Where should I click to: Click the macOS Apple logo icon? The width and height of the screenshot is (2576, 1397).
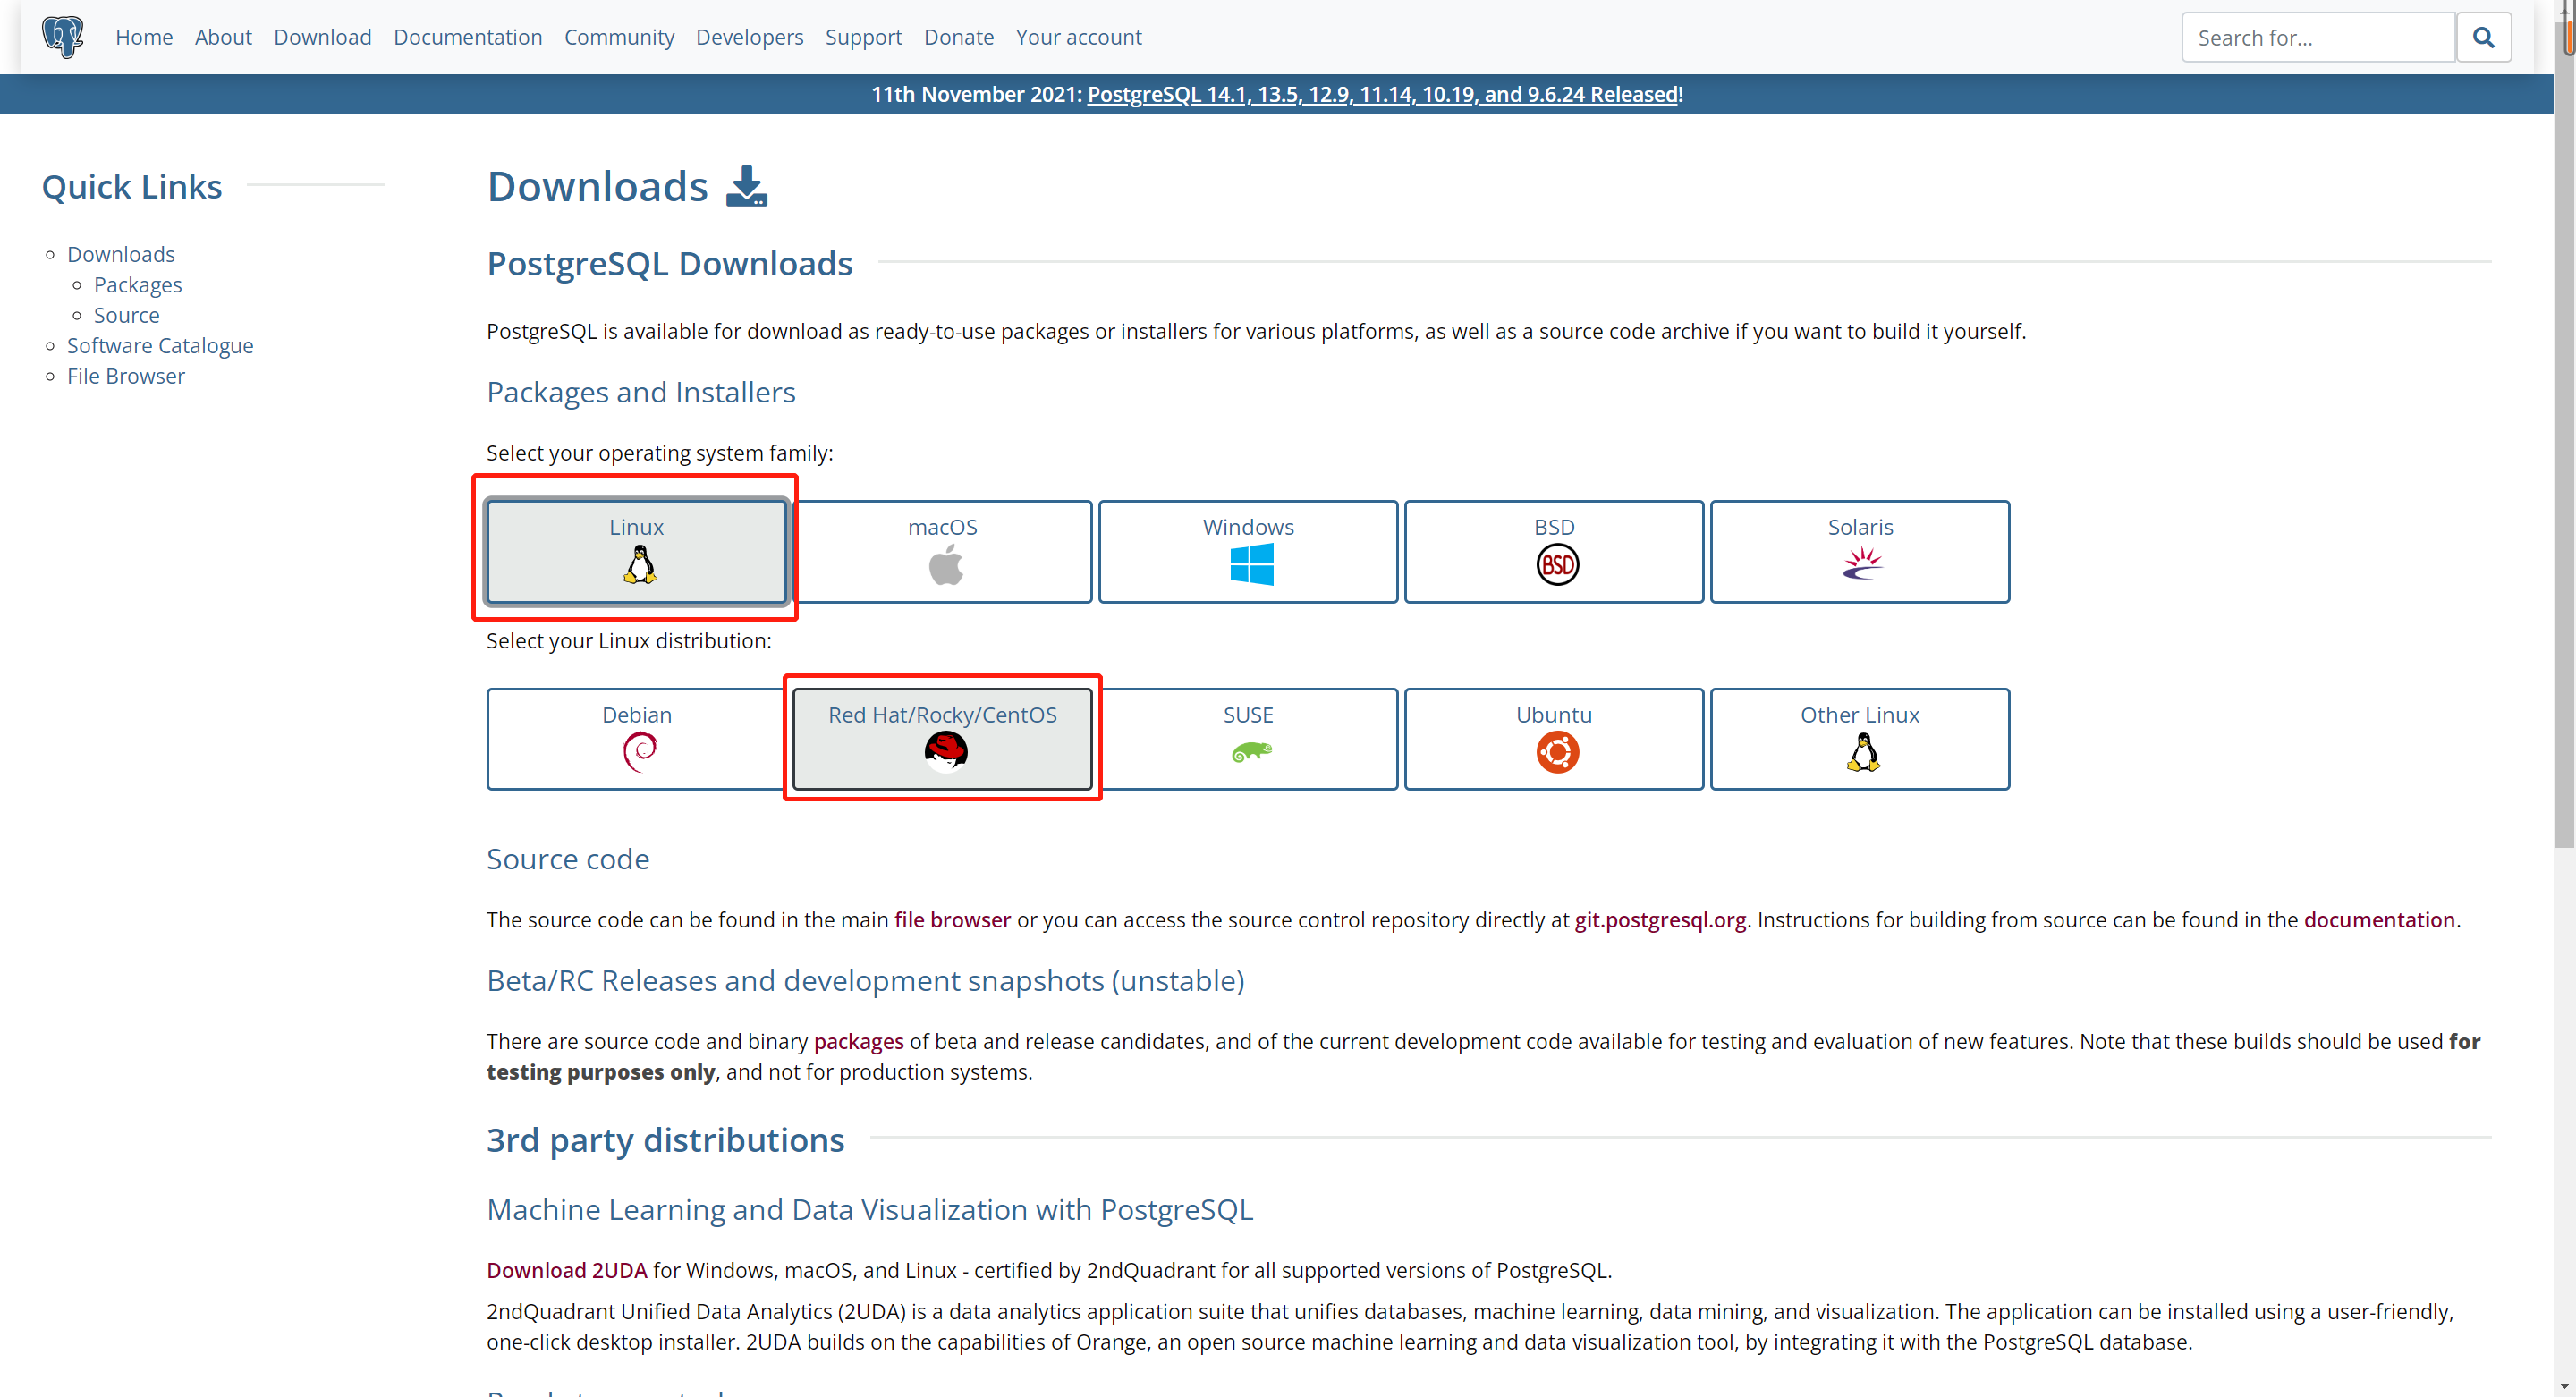945,564
